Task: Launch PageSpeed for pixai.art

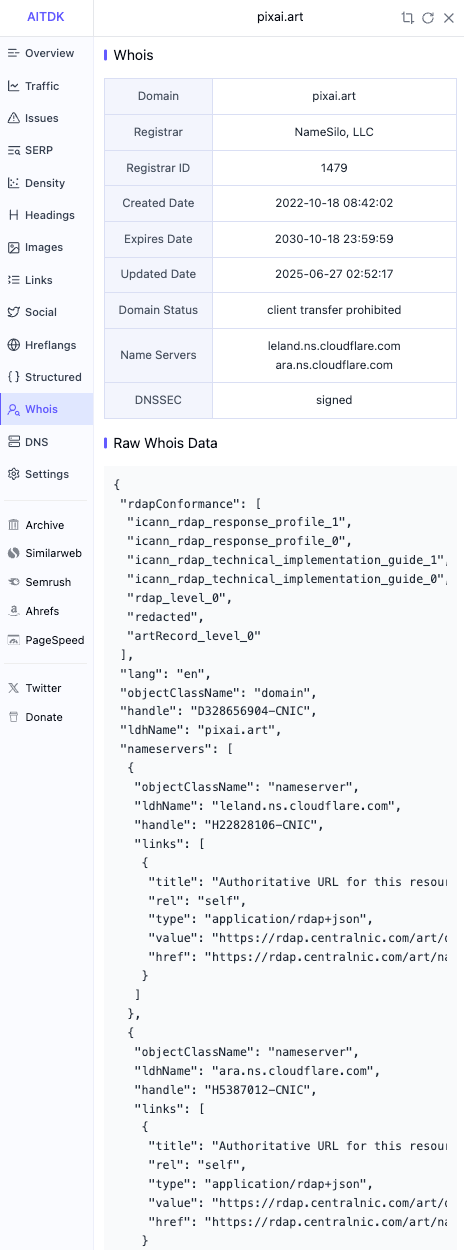Action: tap(46, 640)
